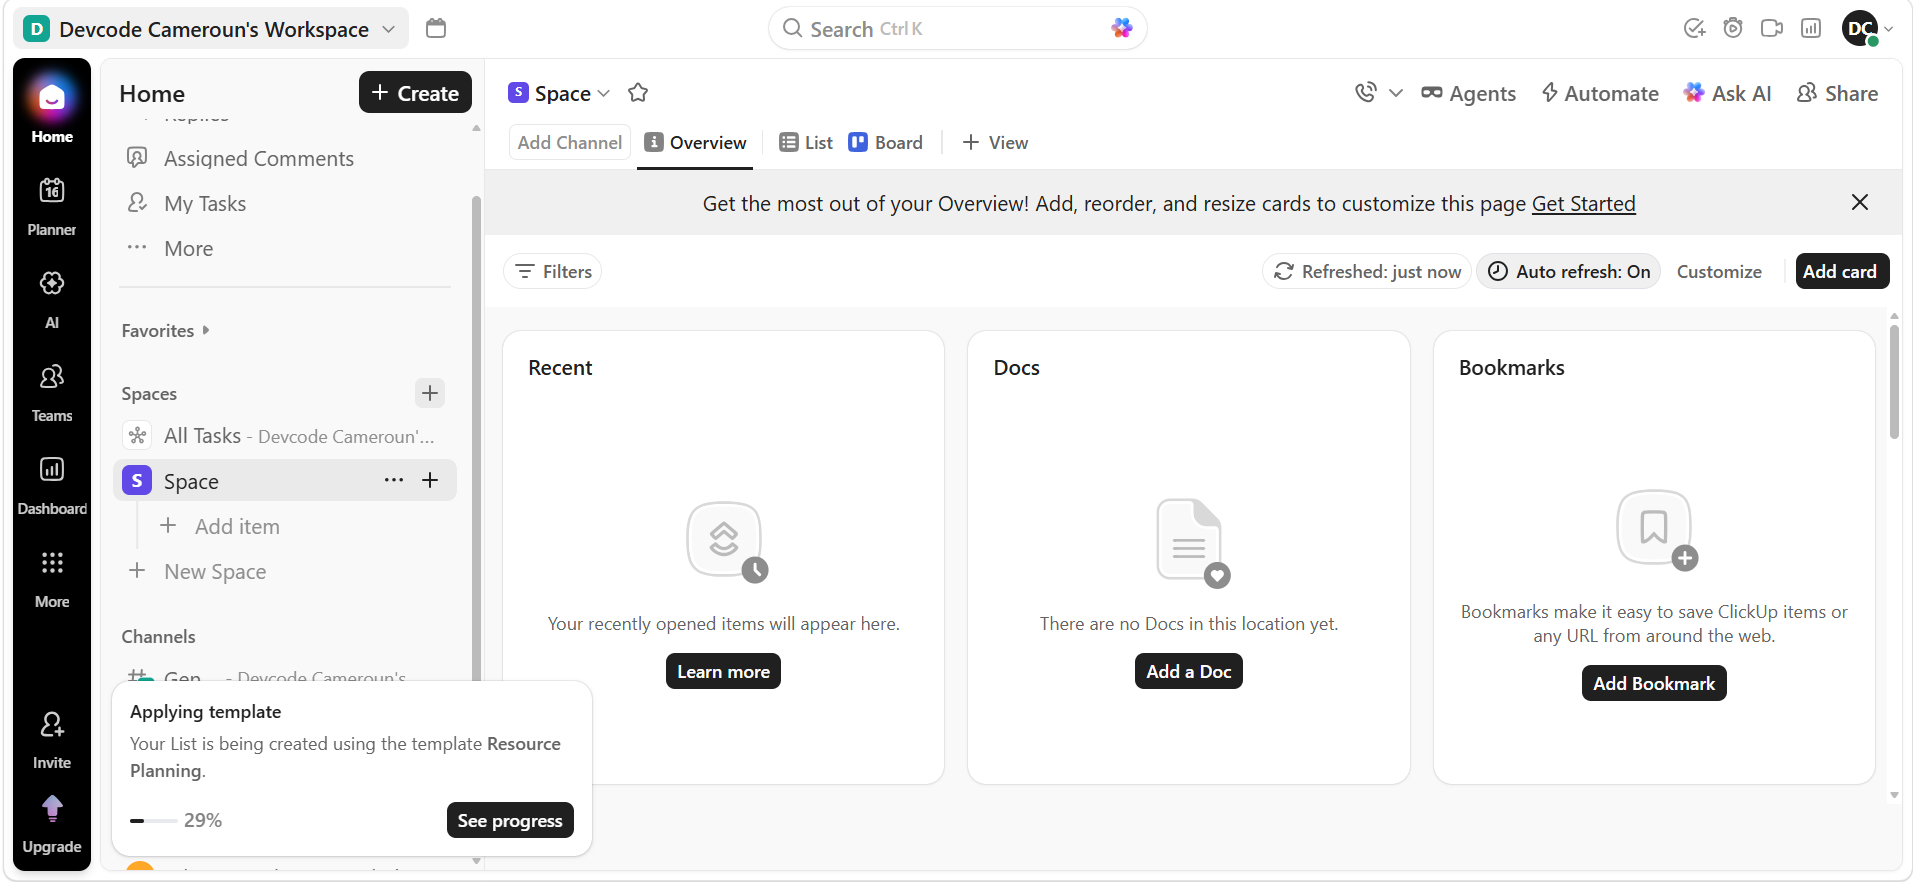Open the More apps grid in left rail
The image size is (1915, 882).
(52, 578)
